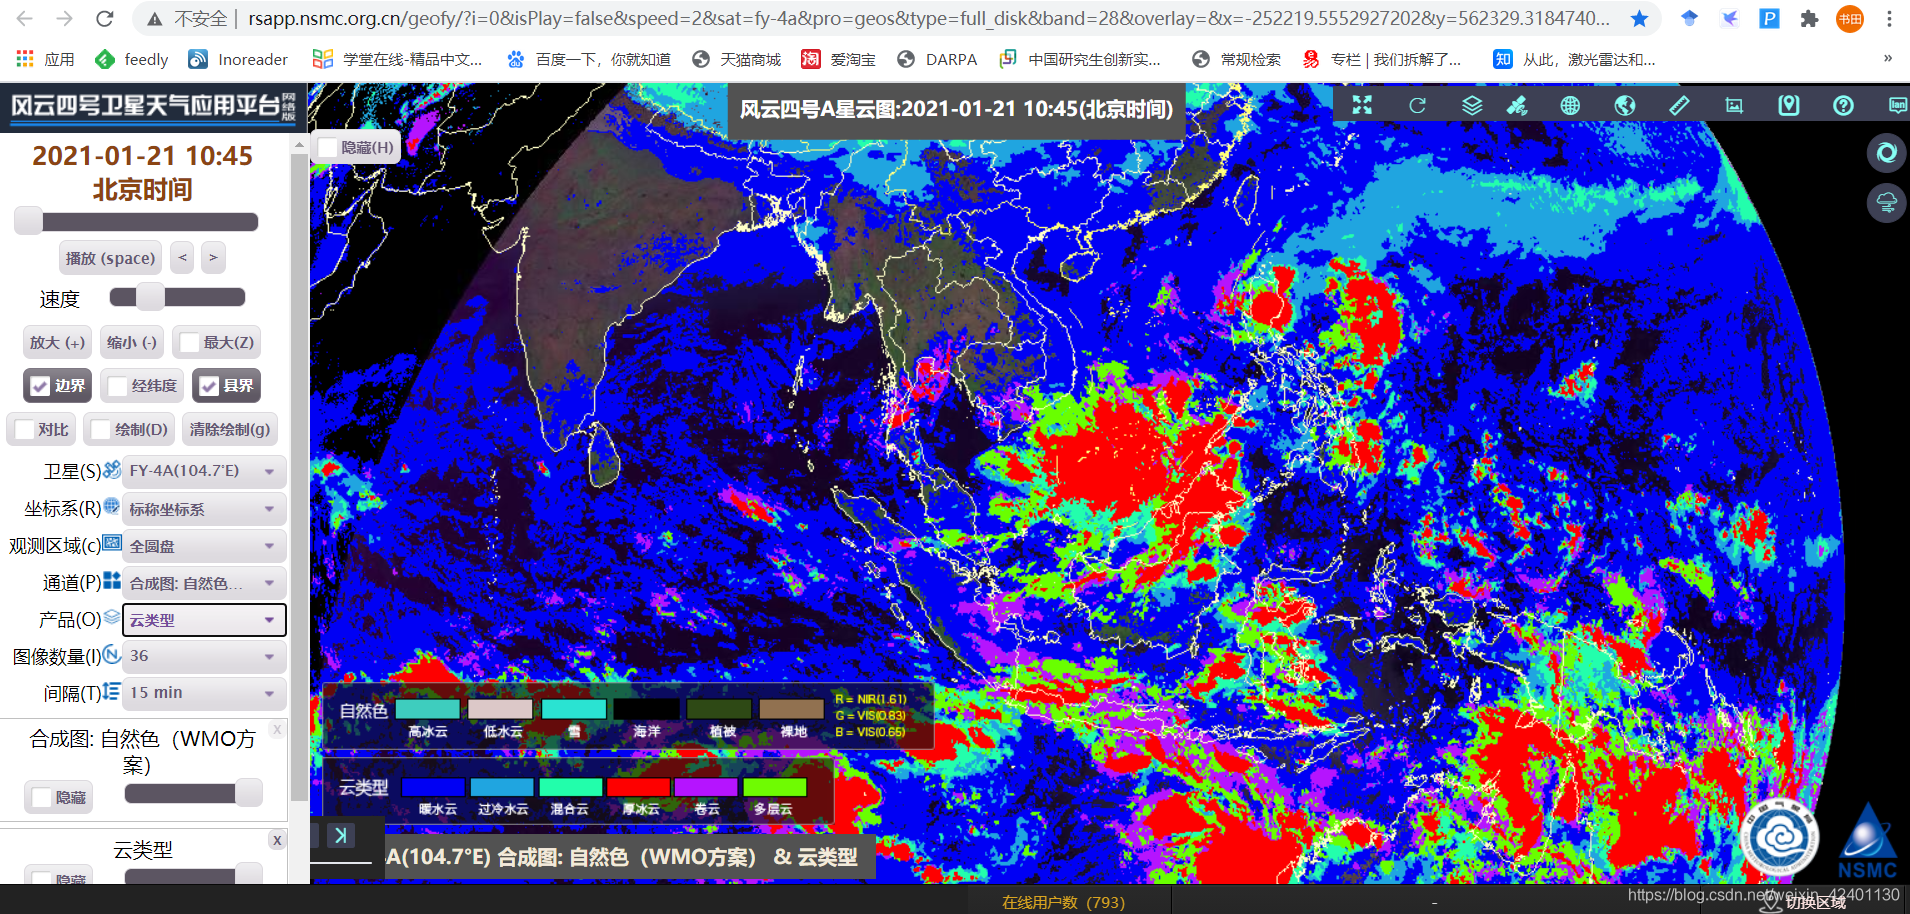Click the satellite icon in map toolbar
Viewport: 1910px width, 914px height.
(1517, 105)
